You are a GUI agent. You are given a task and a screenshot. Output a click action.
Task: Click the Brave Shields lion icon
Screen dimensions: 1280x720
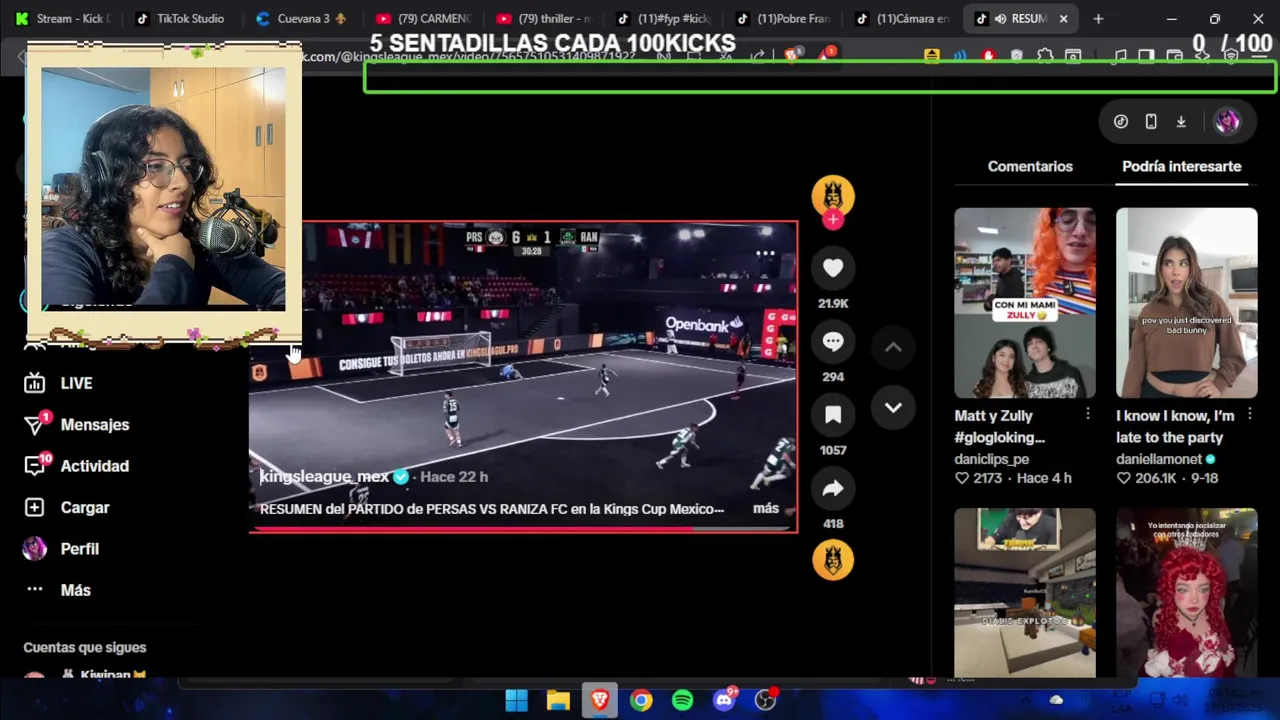click(x=792, y=55)
